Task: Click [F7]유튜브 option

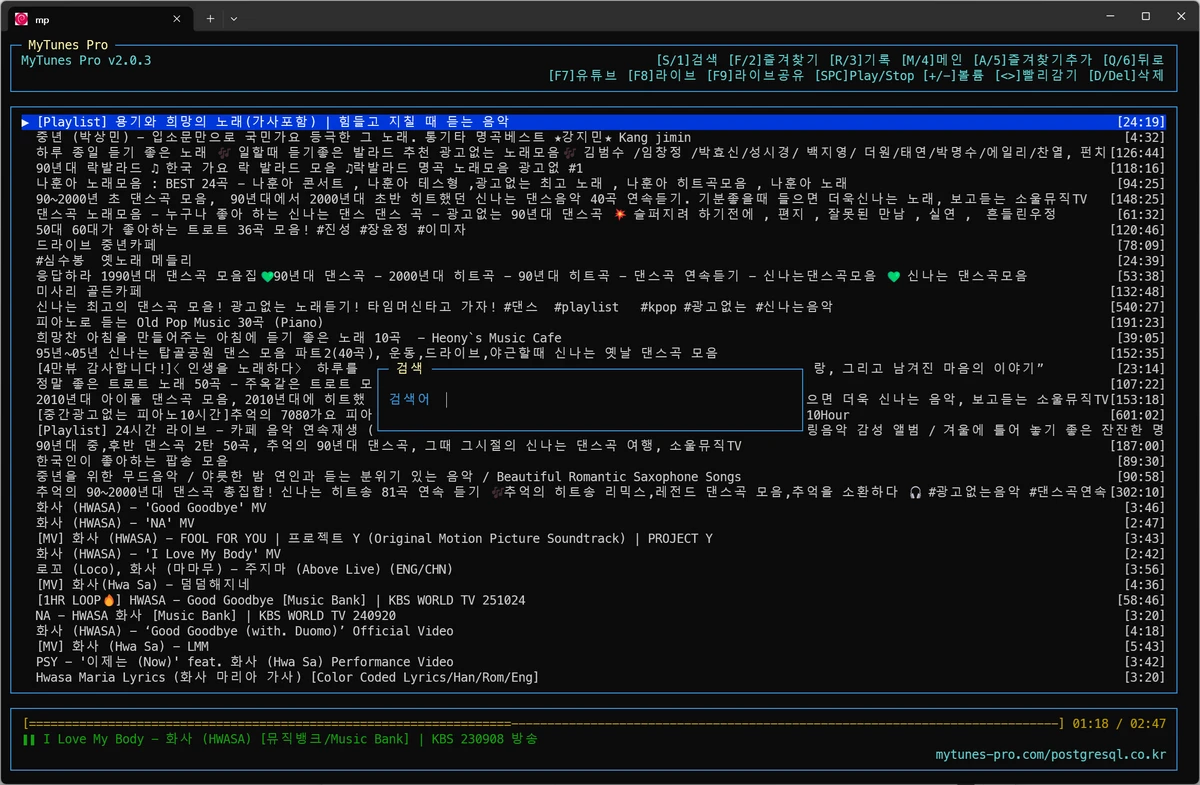Action: tap(584, 75)
